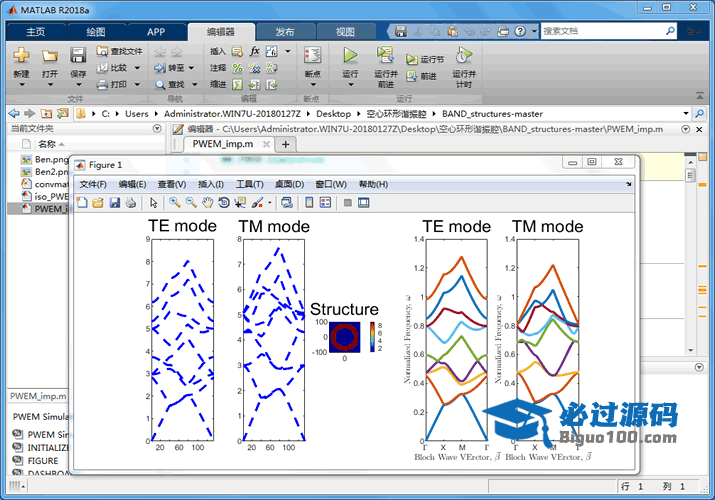Open the 插入(I) menu in Figure 1
The height and width of the screenshot is (500, 715).
click(211, 184)
